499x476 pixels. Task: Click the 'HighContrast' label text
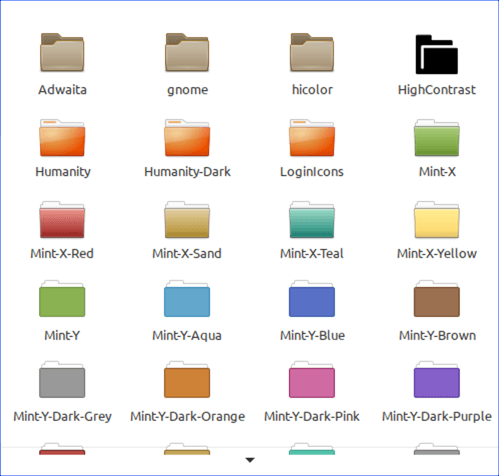[437, 90]
